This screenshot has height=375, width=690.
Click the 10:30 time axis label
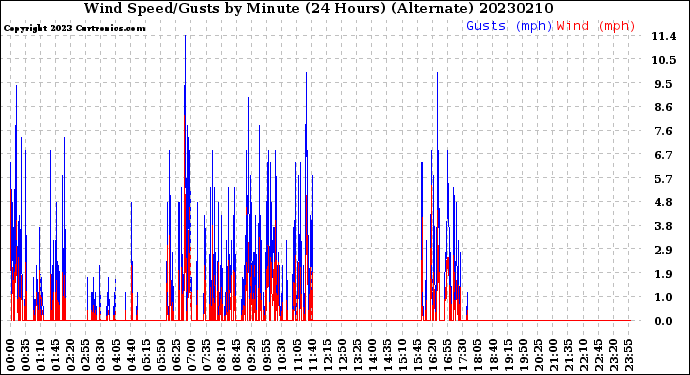[282, 355]
